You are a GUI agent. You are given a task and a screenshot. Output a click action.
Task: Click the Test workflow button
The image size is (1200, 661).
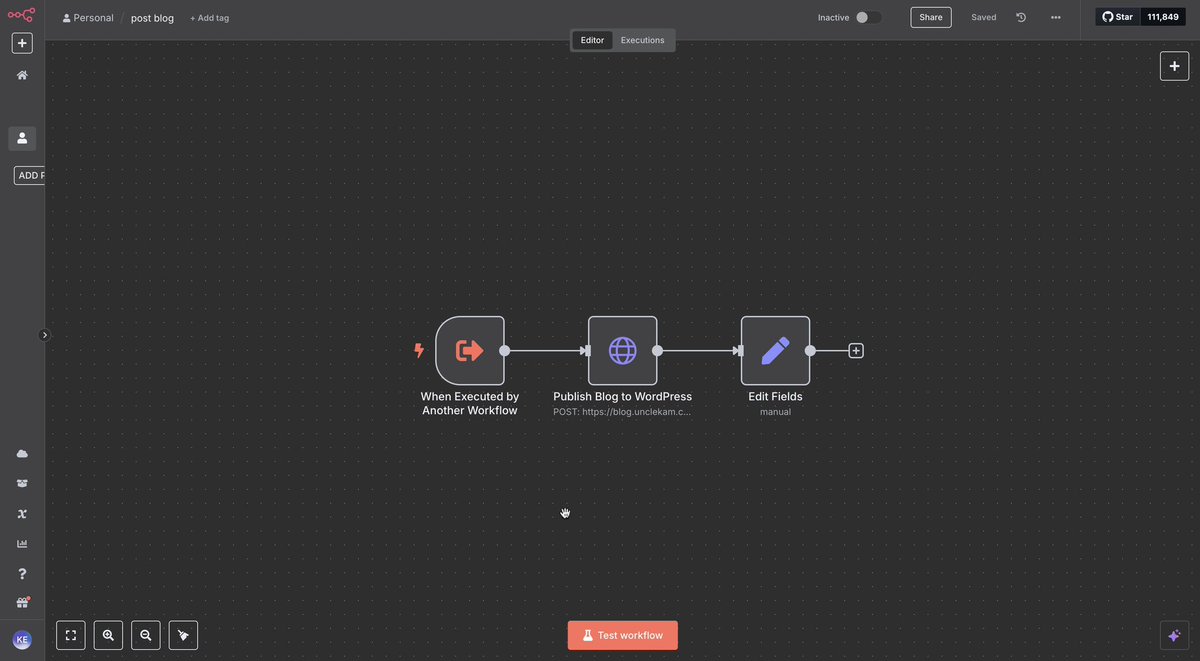tap(622, 634)
